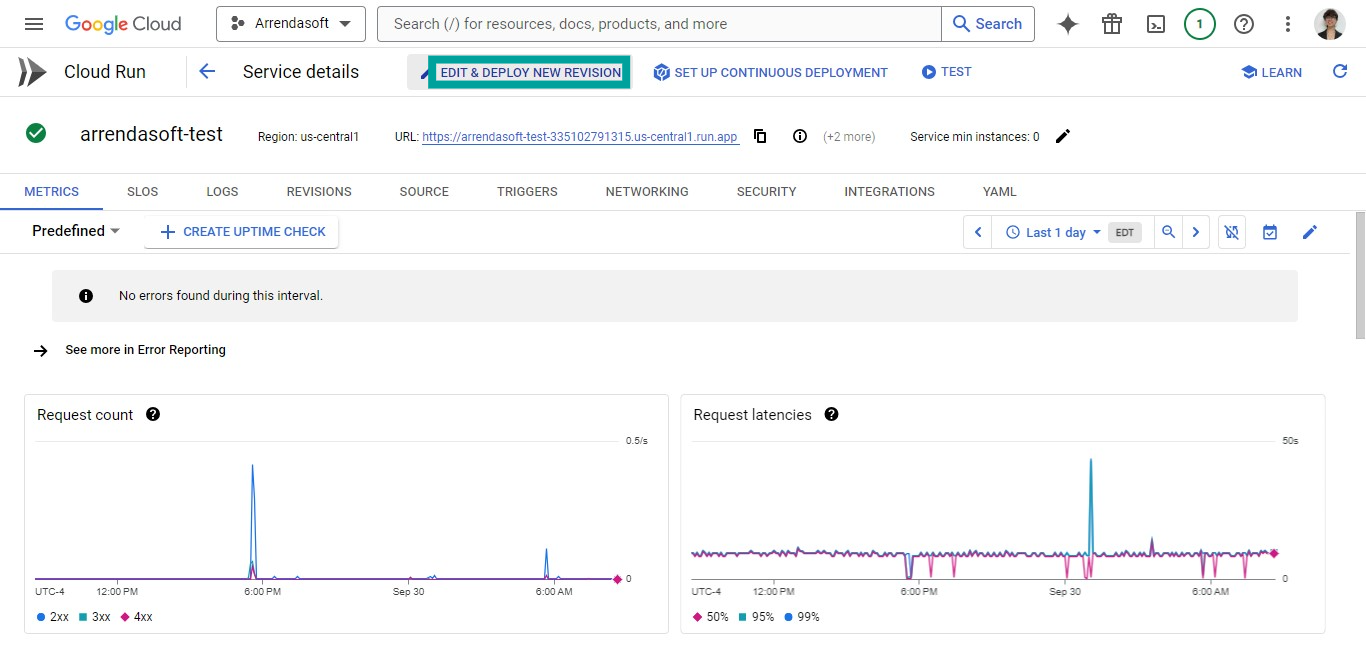The image size is (1366, 645).
Task: Switch to the SLOs tab
Action: tap(143, 191)
